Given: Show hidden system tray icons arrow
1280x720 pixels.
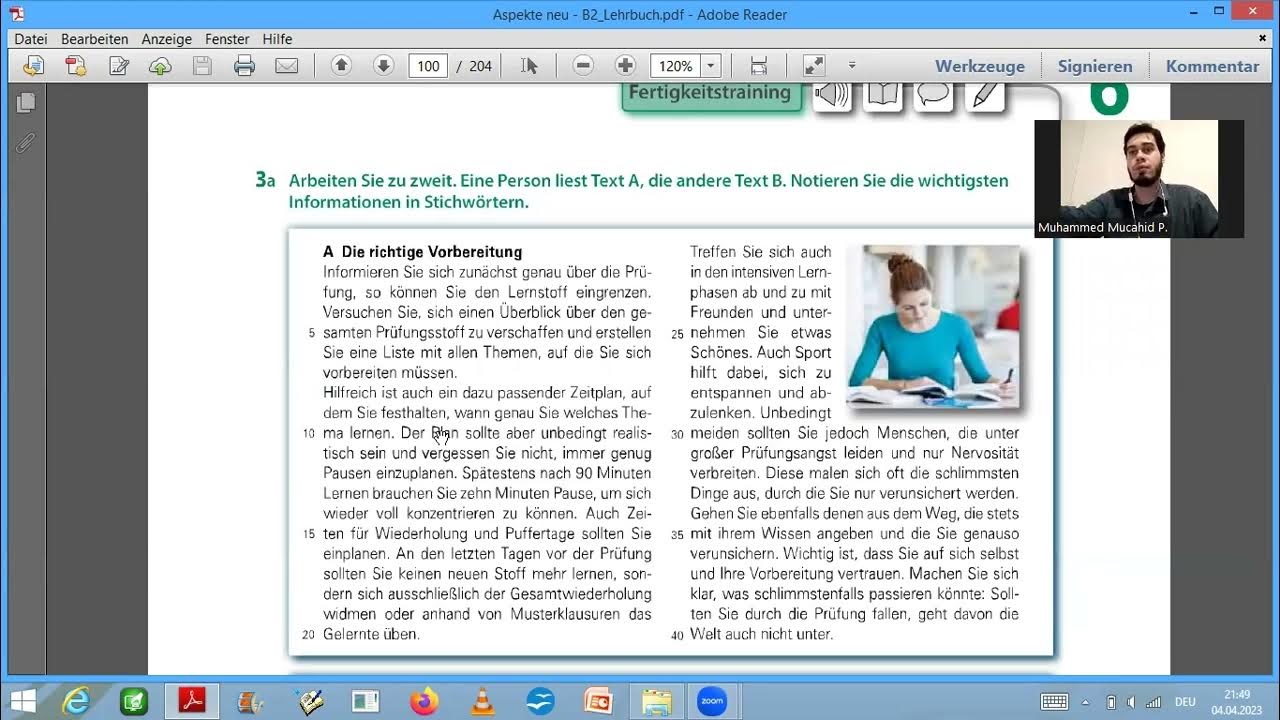Looking at the screenshot, I should coord(1086,702).
